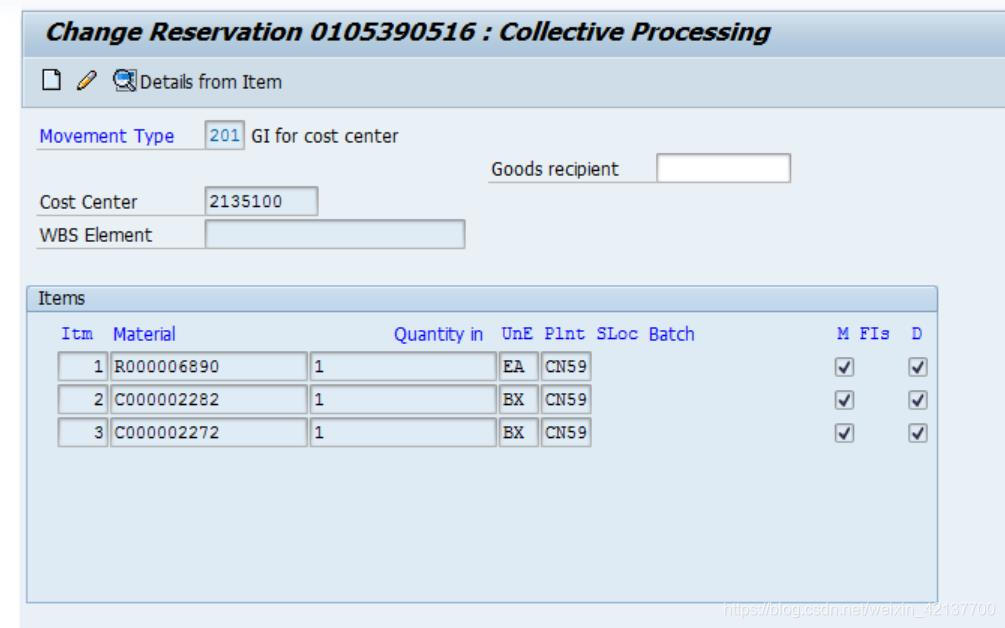The height and width of the screenshot is (628, 1005).
Task: Select material cell R000006890
Action: (208, 367)
